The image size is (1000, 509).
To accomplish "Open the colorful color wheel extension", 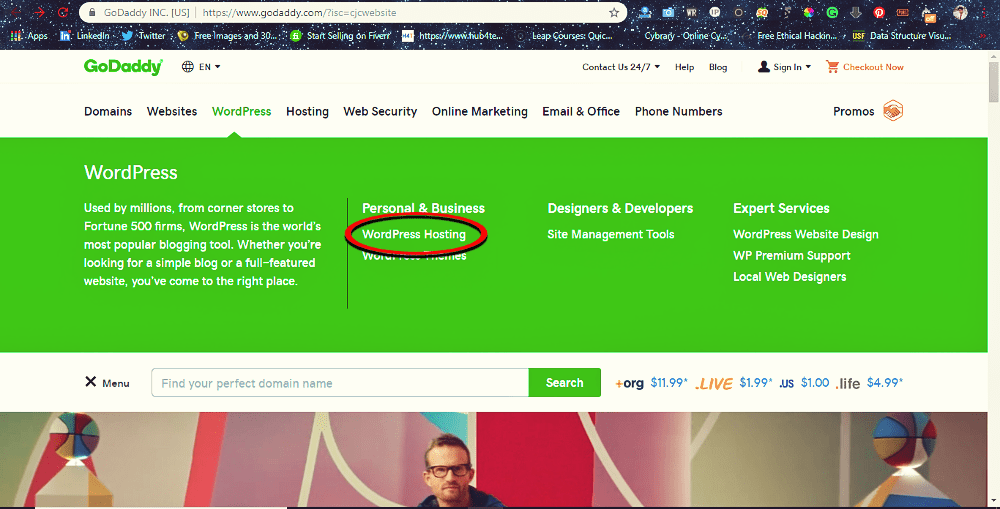I will pyautogui.click(x=809, y=12).
